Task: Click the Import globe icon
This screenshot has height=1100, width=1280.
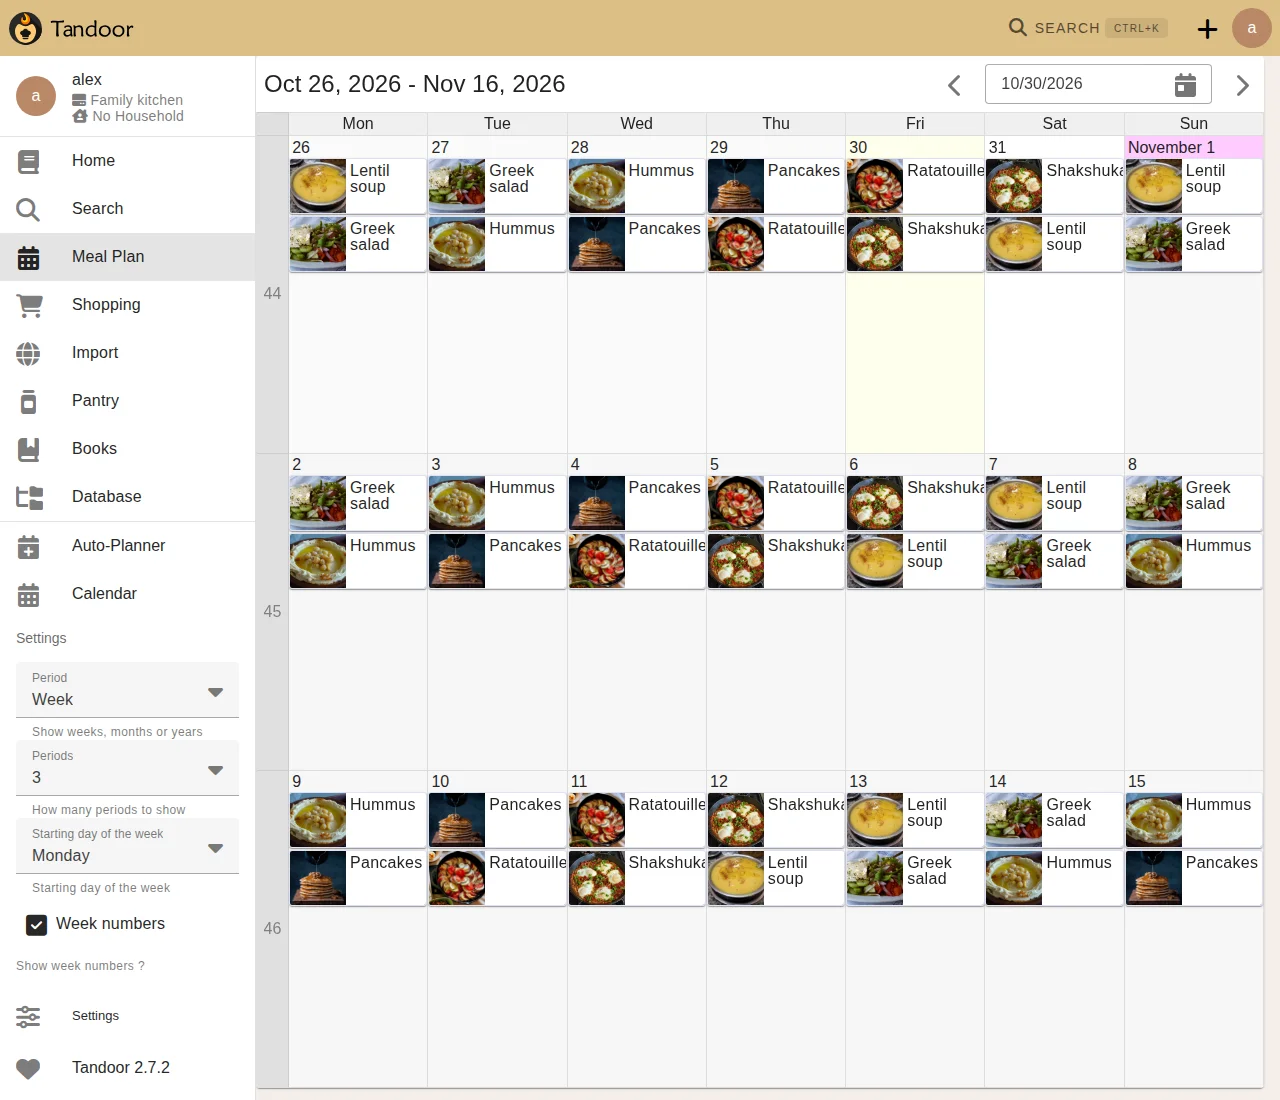Action: [28, 353]
